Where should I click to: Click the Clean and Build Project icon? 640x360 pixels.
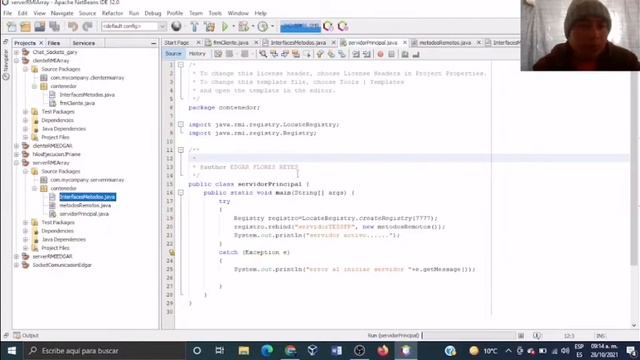tap(209, 27)
